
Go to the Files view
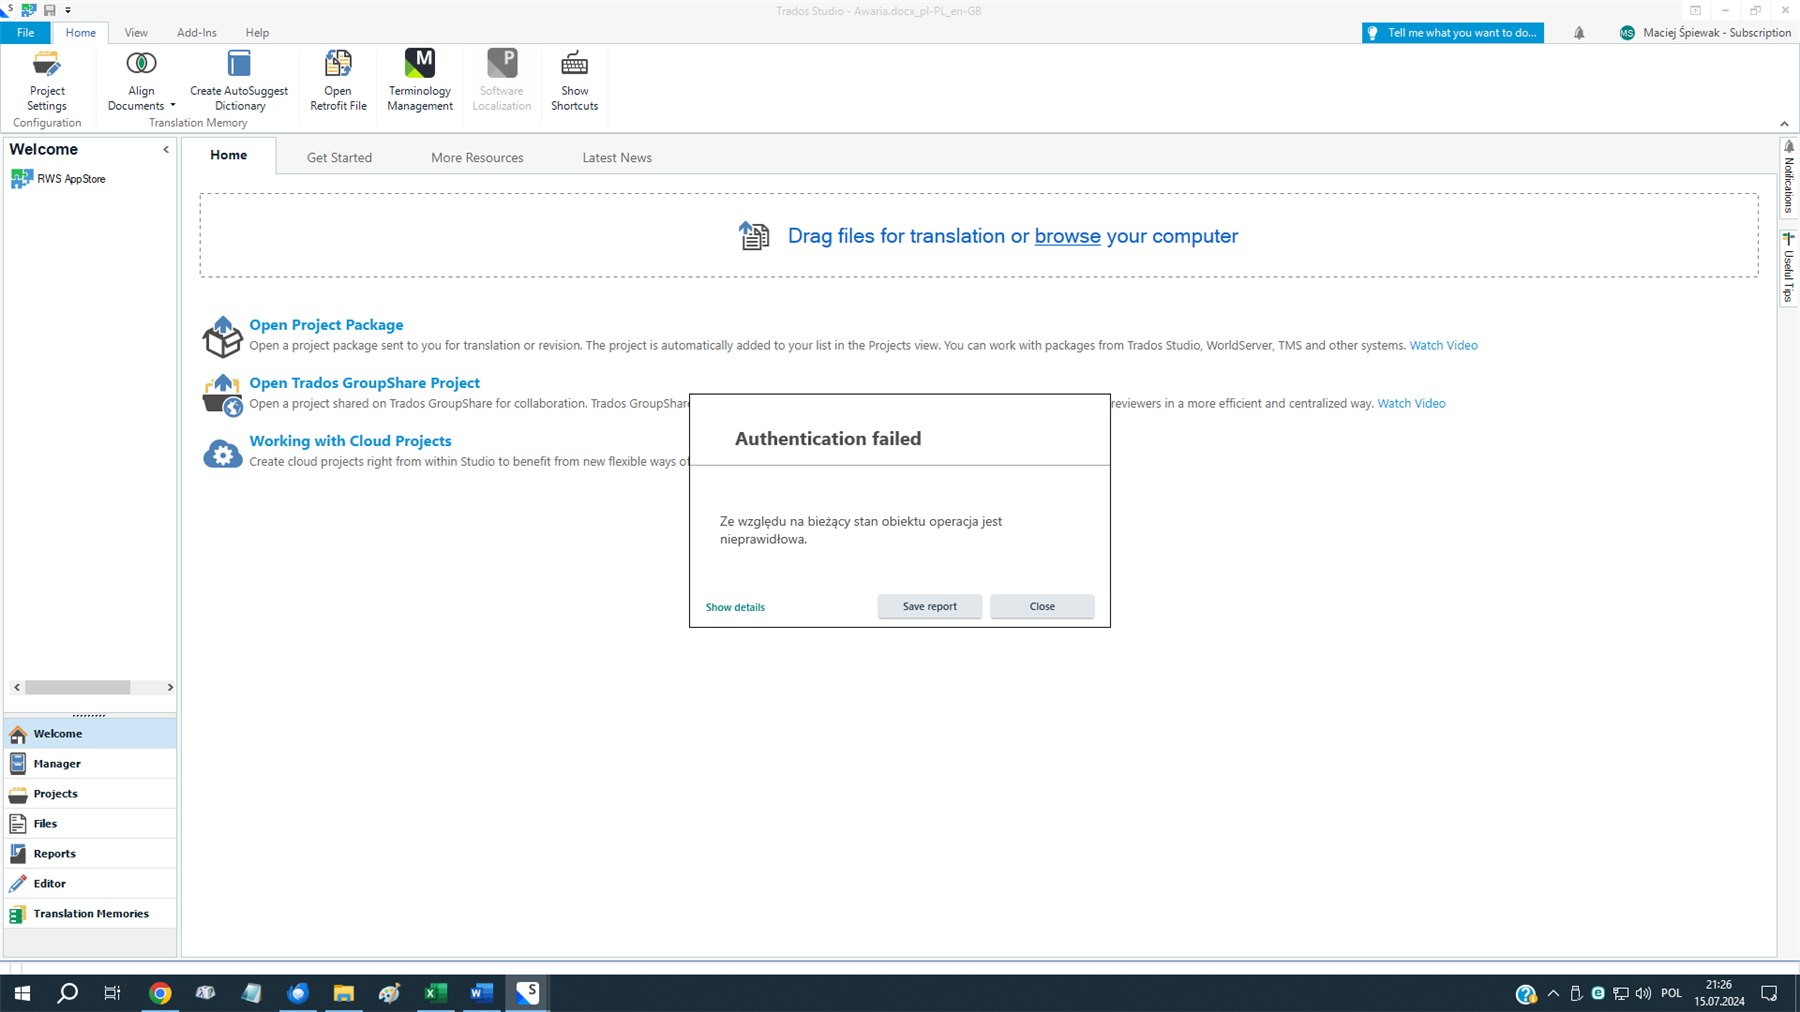(x=90, y=823)
